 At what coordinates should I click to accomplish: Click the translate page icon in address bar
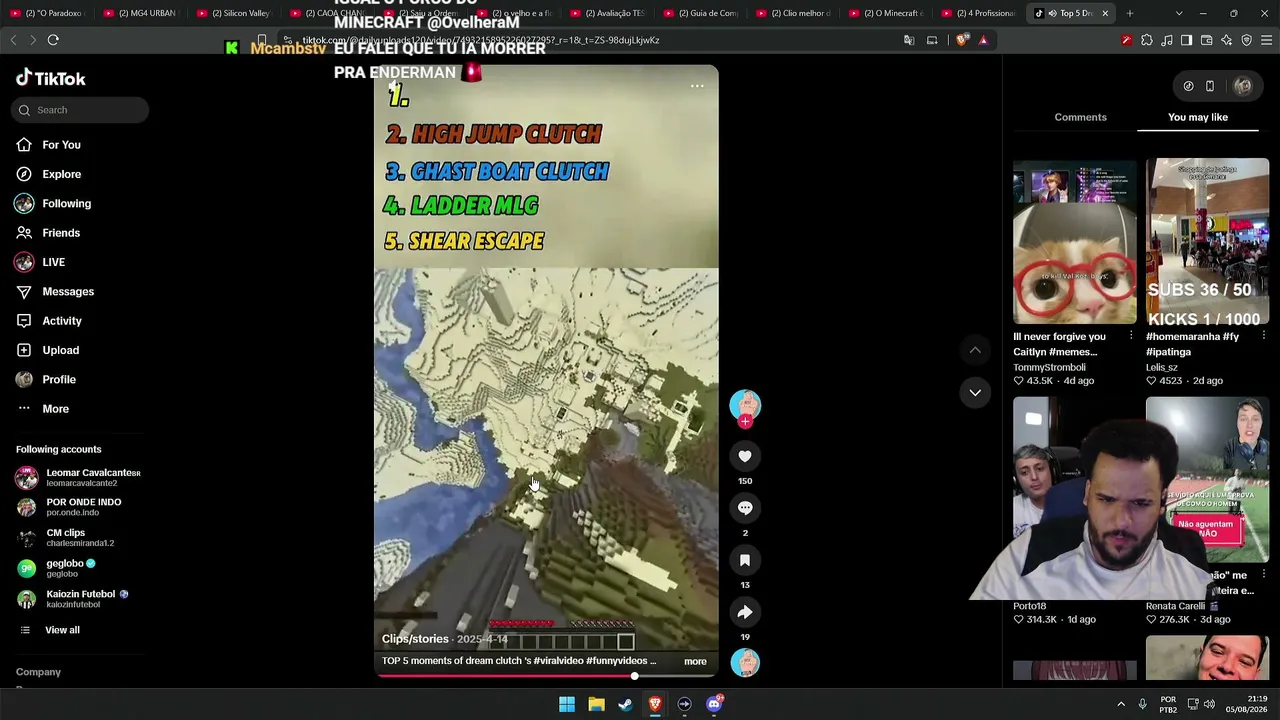coord(909,40)
